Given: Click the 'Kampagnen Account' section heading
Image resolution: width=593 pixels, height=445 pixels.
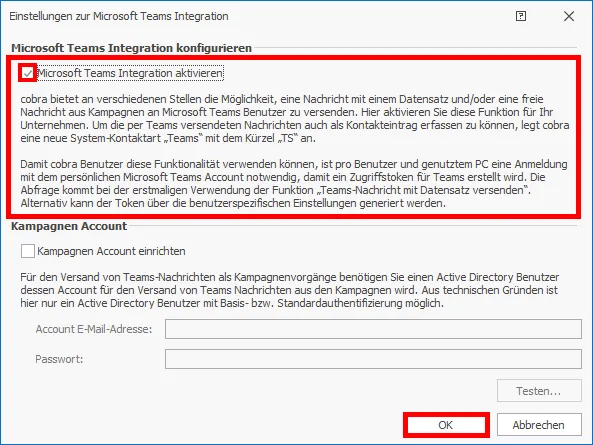Looking at the screenshot, I should (69, 226).
